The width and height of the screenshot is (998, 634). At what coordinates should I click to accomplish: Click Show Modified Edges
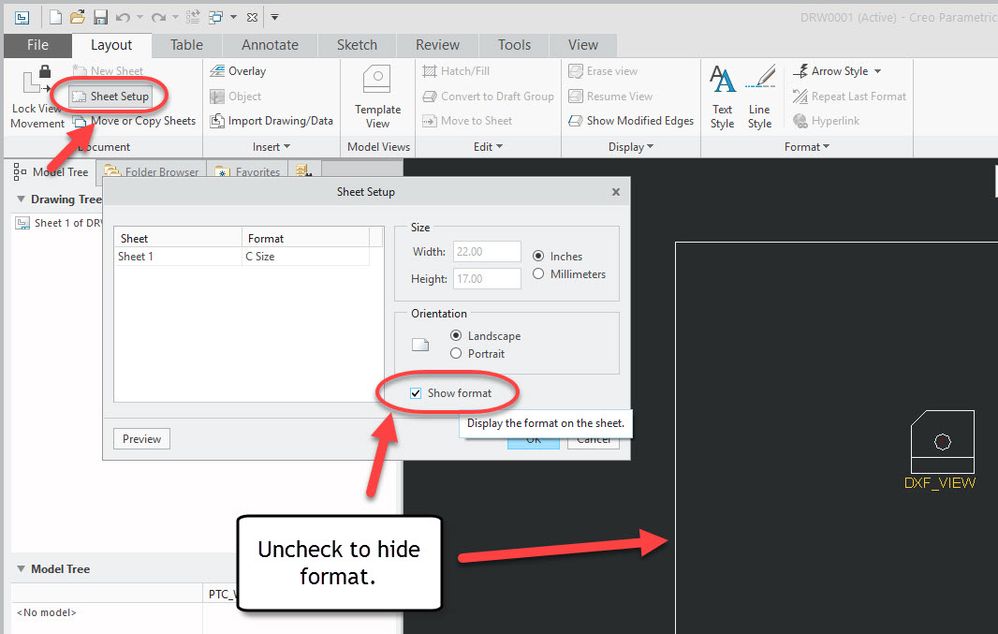(x=631, y=121)
